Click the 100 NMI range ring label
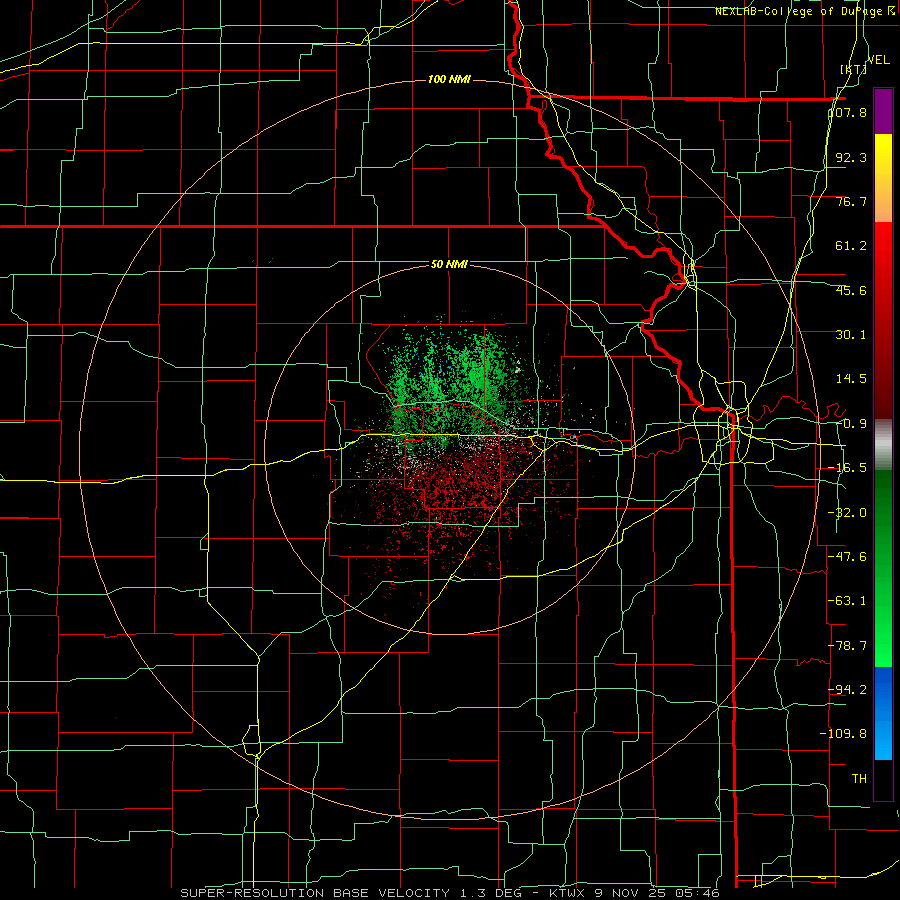This screenshot has width=900, height=900. point(449,79)
